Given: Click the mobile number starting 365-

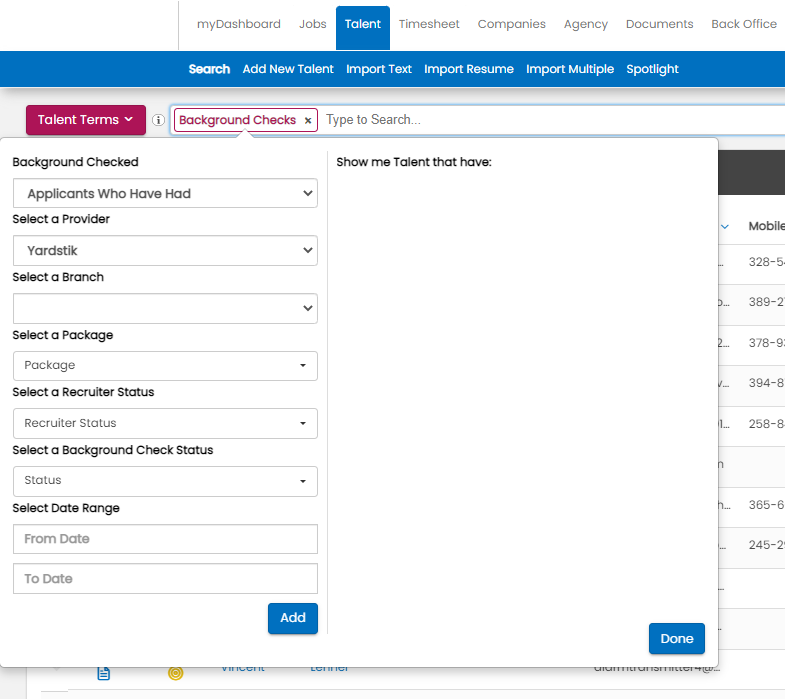Looking at the screenshot, I should 766,505.
